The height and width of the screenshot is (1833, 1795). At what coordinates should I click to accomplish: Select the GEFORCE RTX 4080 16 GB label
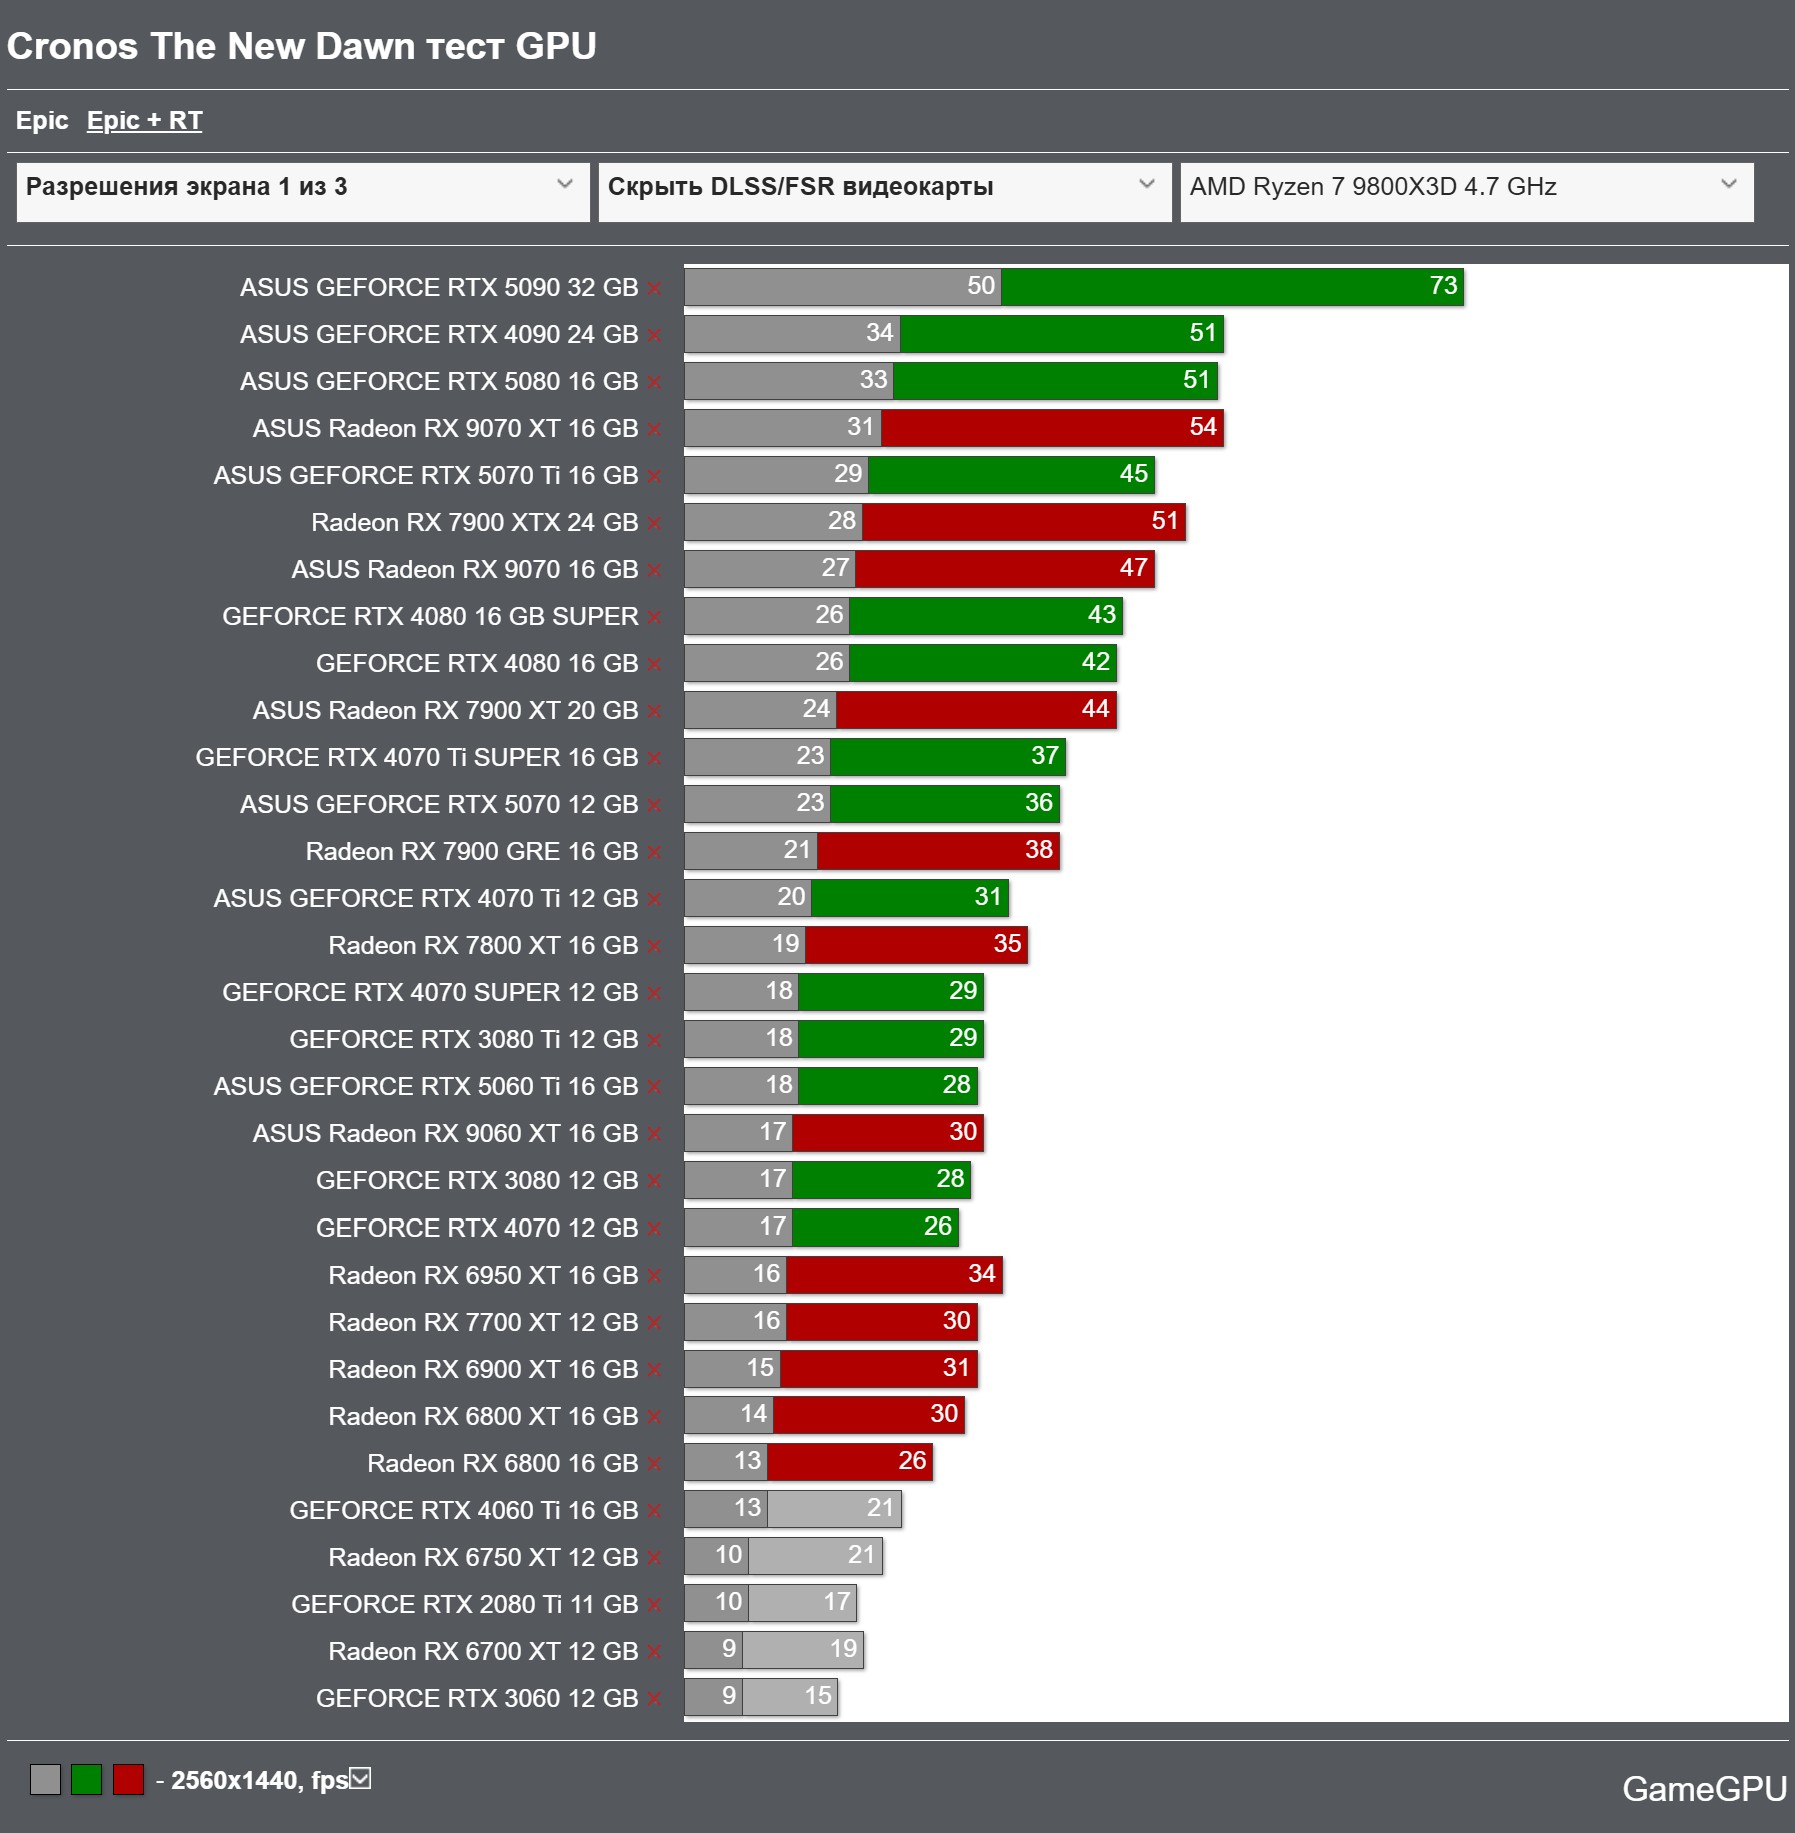point(477,664)
